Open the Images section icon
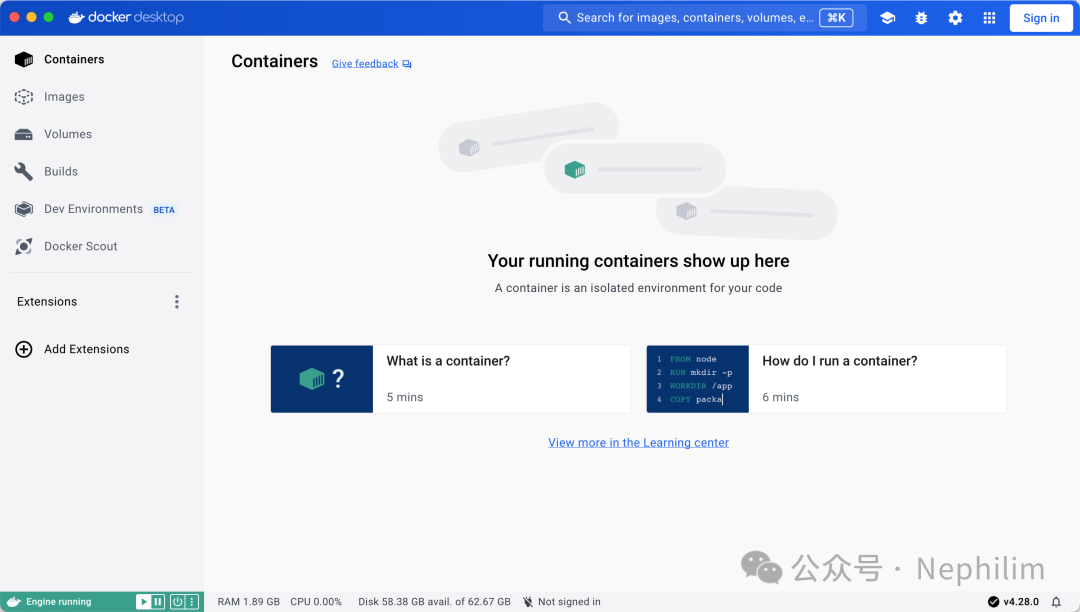Image resolution: width=1080 pixels, height=612 pixels. [24, 97]
